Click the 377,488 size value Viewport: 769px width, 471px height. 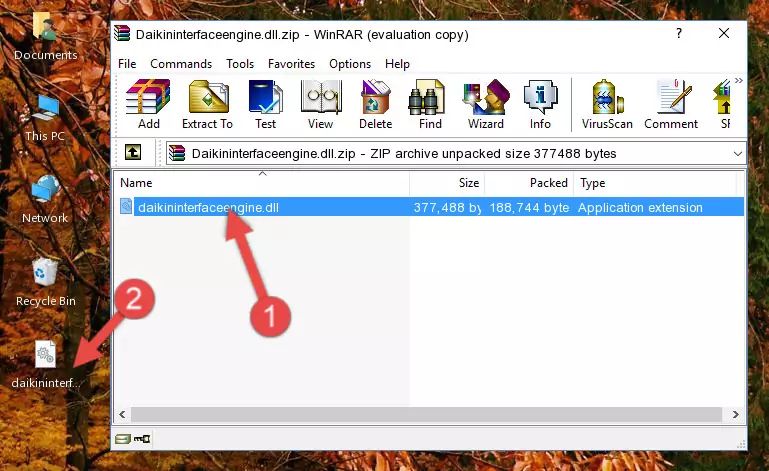click(x=447, y=208)
